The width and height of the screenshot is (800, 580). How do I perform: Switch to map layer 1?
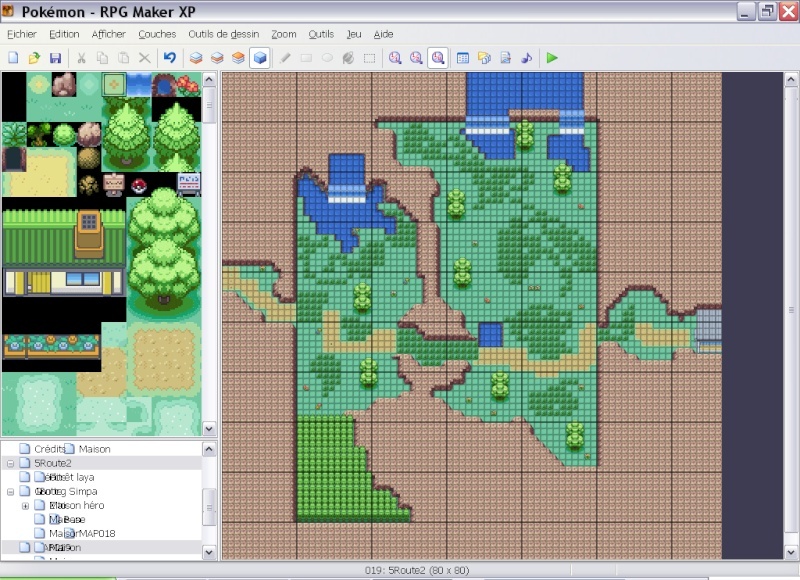(x=196, y=58)
